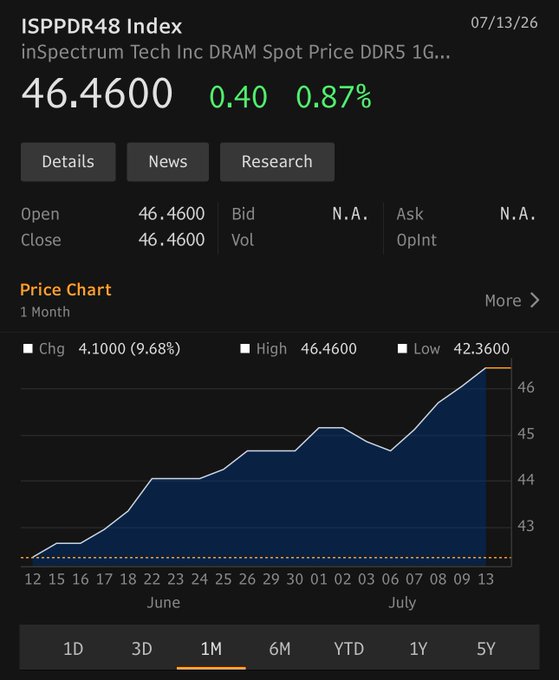This screenshot has height=680, width=559.
Task: Click the 46.4600 last price value
Action: [97, 93]
